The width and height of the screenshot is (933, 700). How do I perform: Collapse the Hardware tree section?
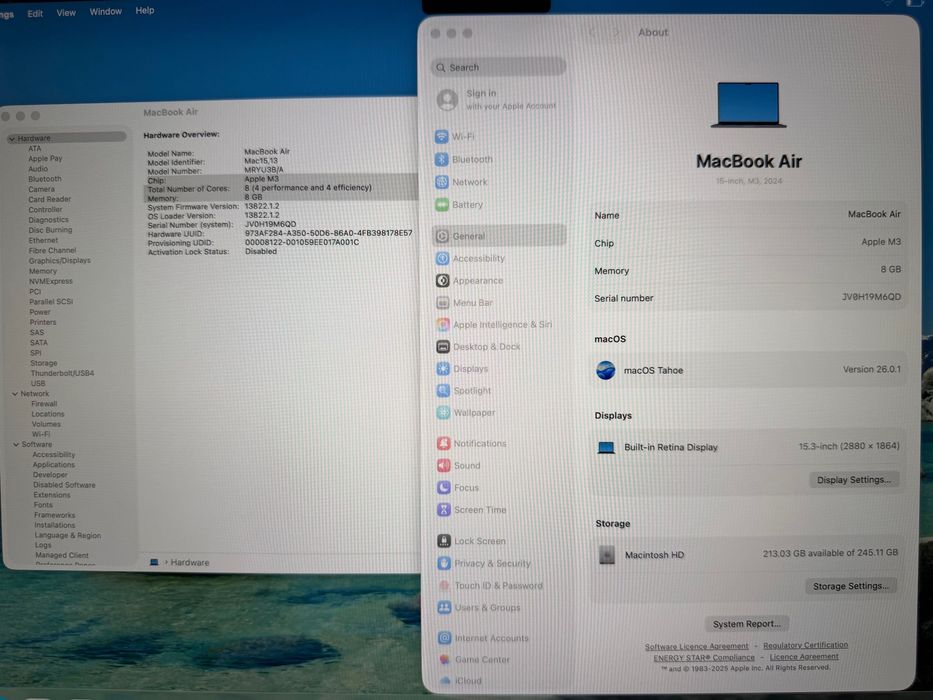[12, 138]
